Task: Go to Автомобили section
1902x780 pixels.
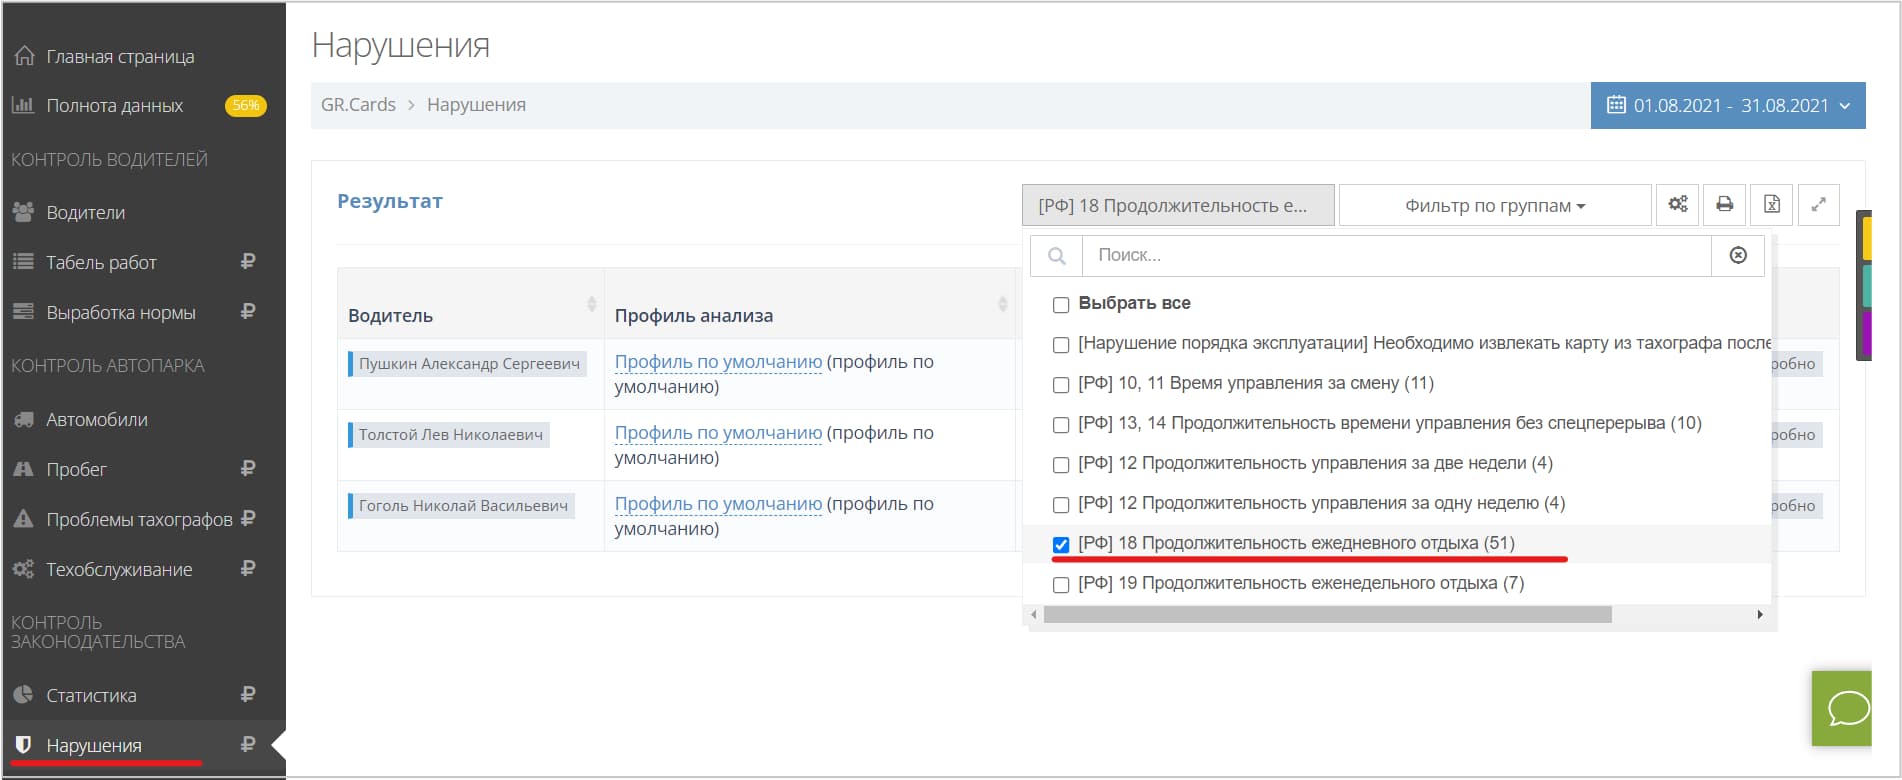Action: 96,419
